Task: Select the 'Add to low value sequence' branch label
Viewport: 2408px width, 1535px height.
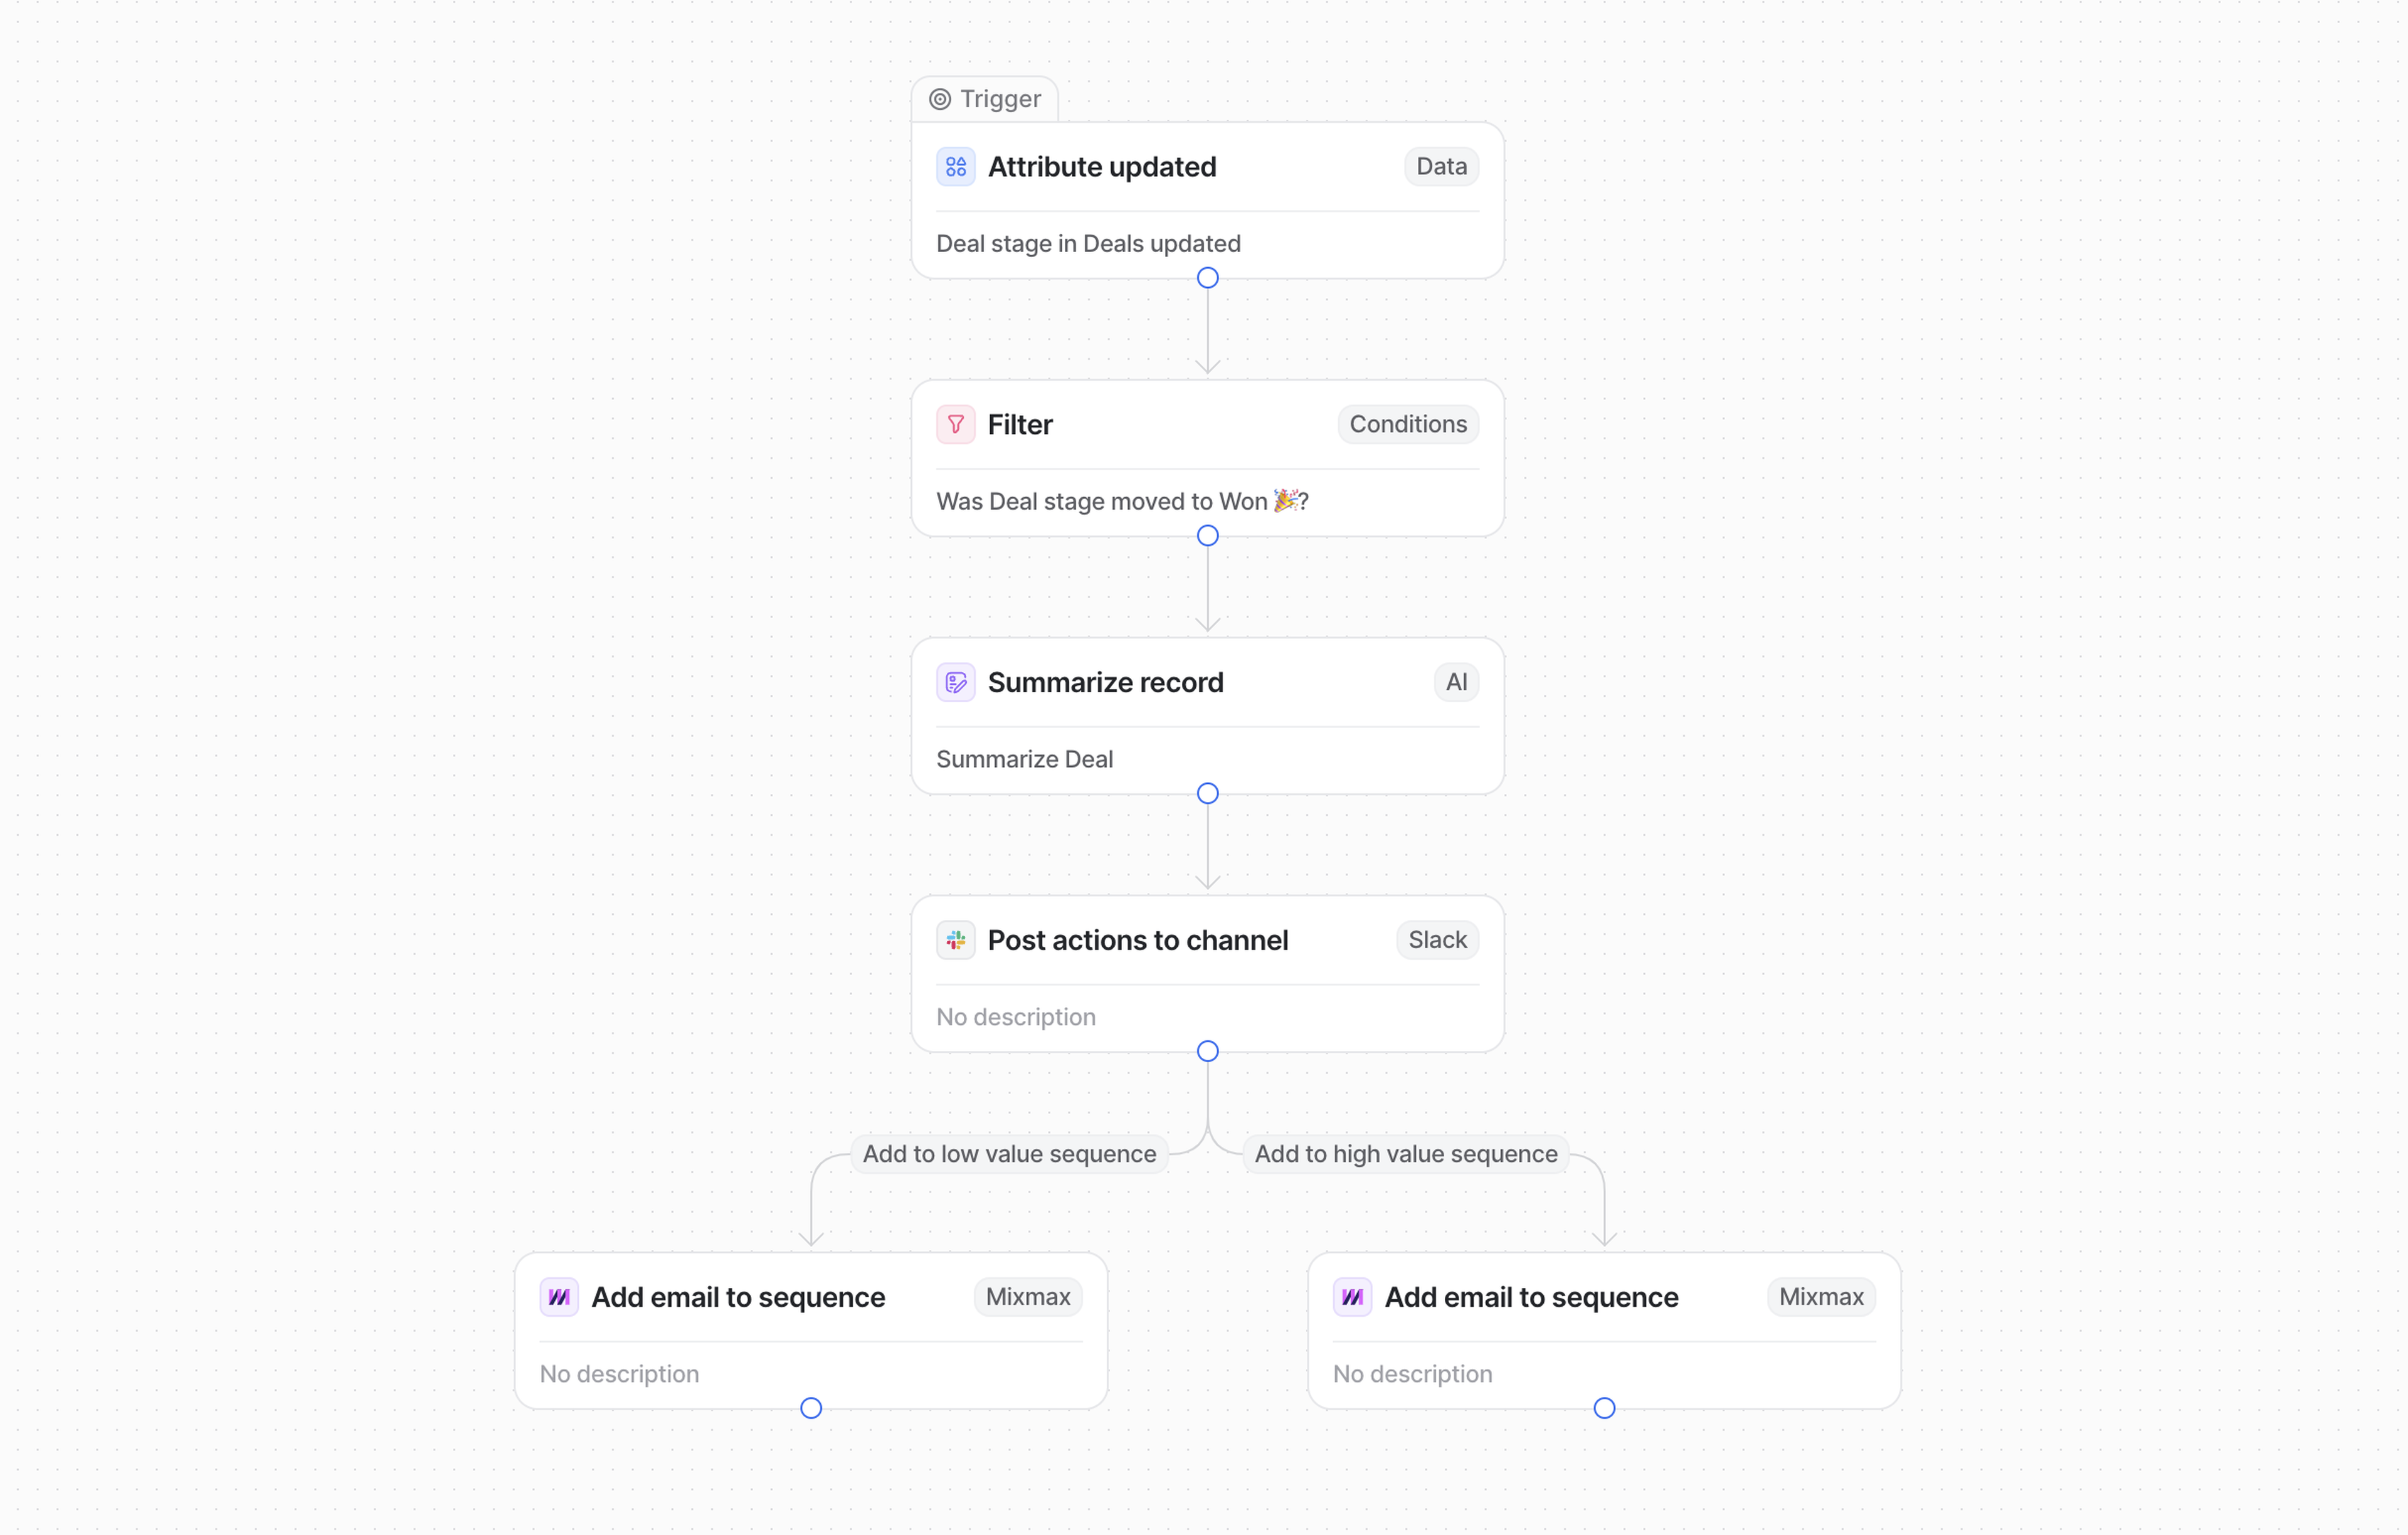Action: [1009, 1154]
